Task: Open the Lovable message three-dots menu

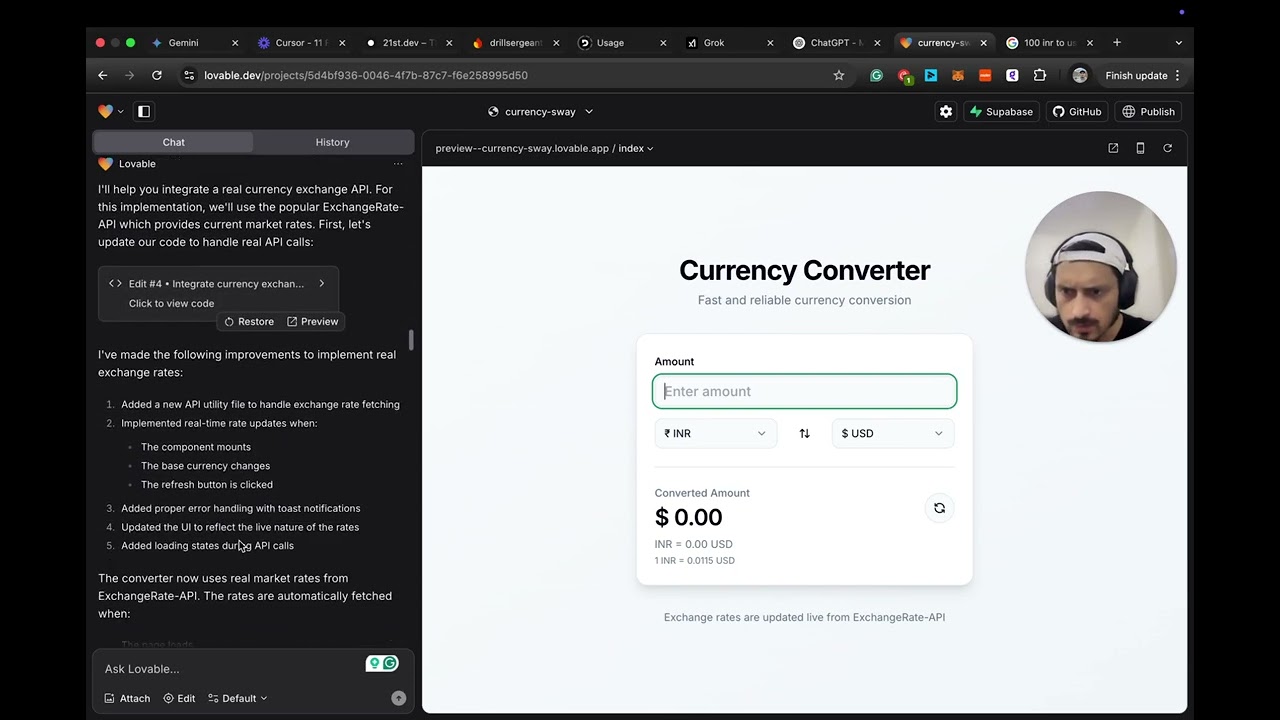Action: coord(398,164)
